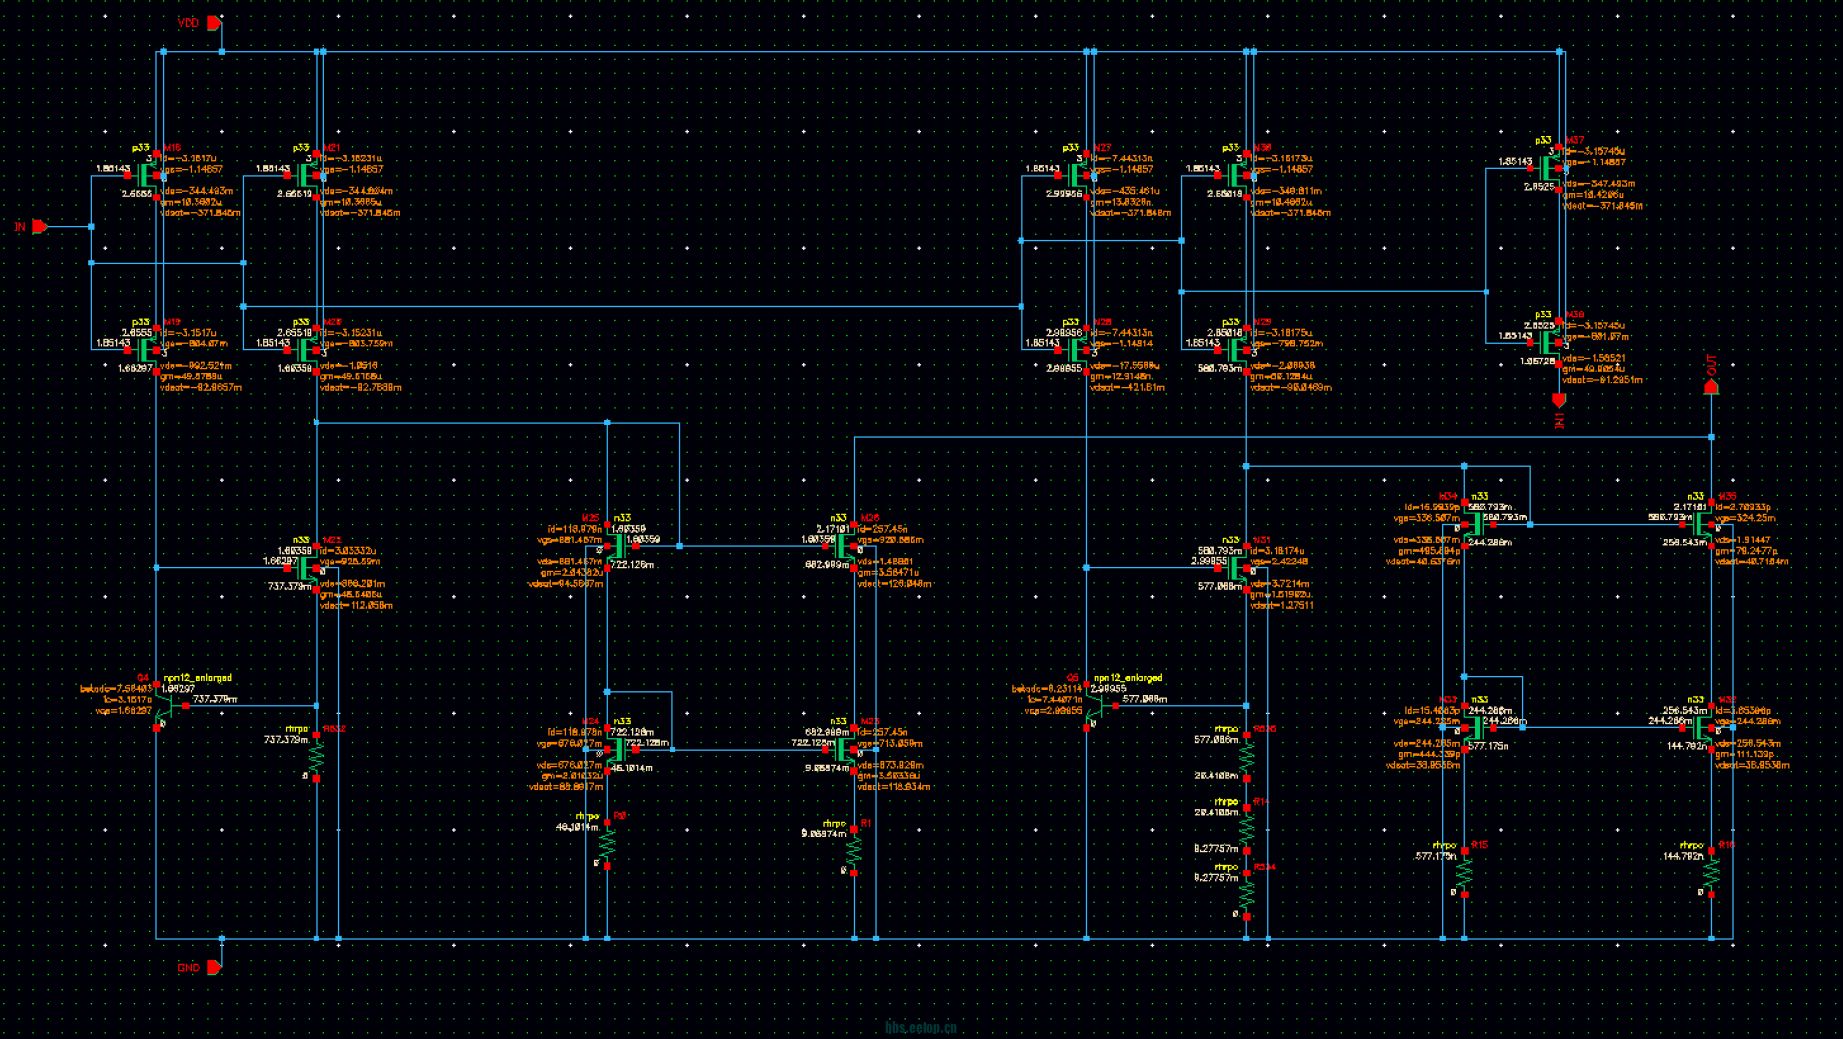Click wire junction next to IN pin

click(92, 227)
